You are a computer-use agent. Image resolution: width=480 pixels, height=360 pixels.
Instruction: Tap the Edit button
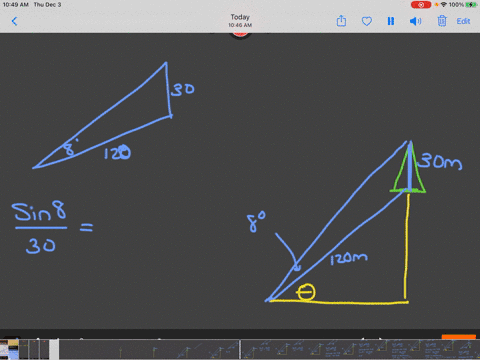[463, 21]
